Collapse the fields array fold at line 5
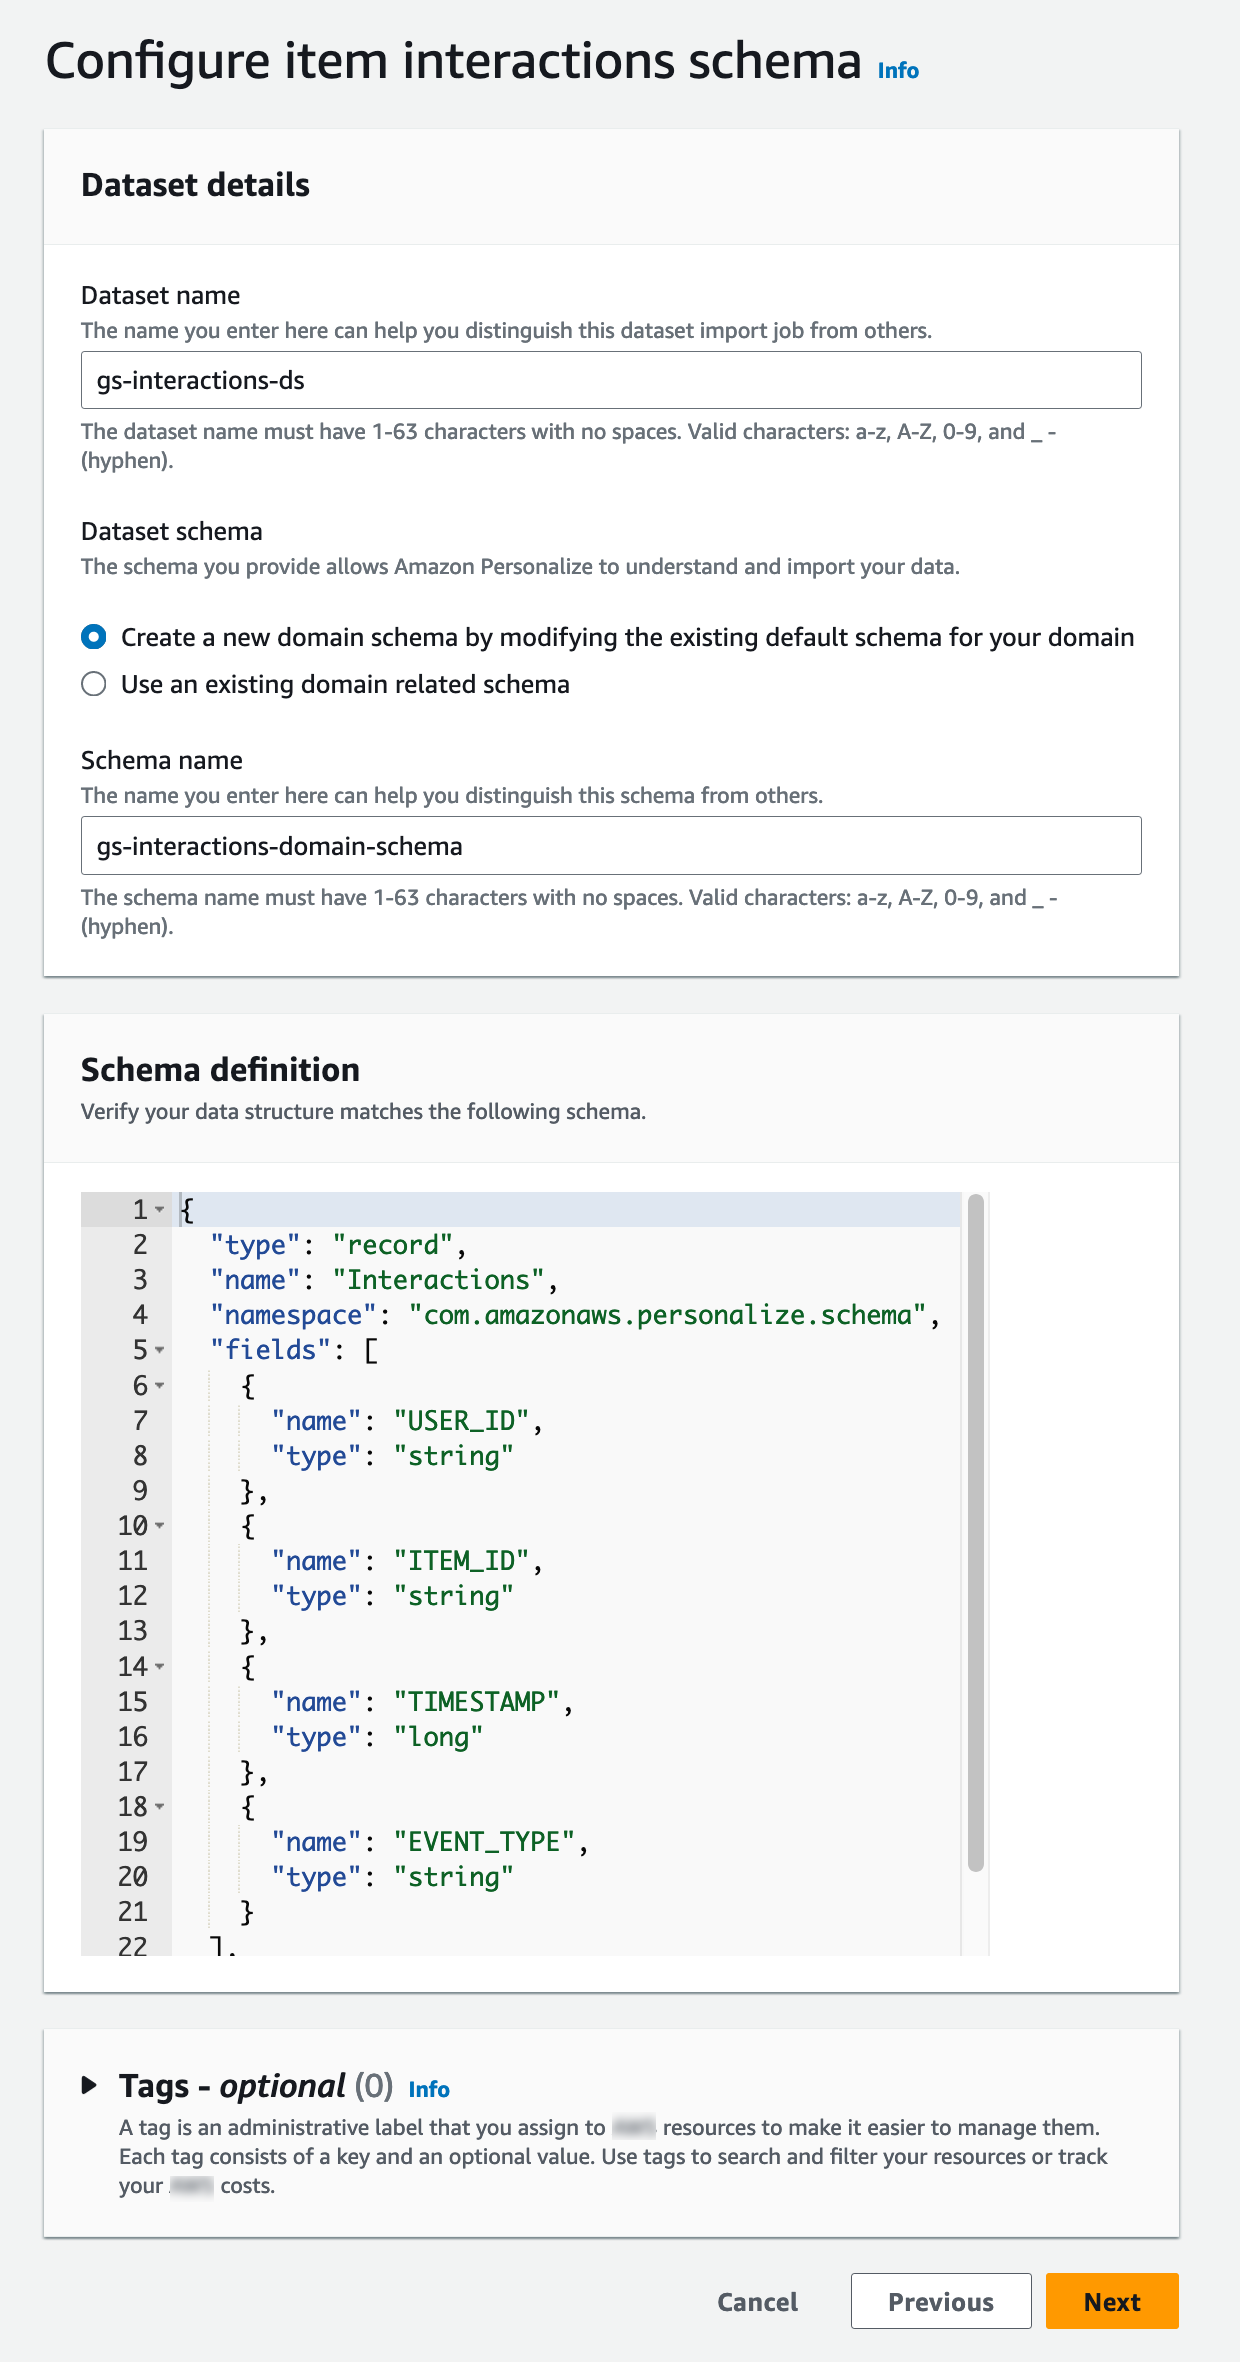This screenshot has width=1240, height=2362. pyautogui.click(x=160, y=1350)
